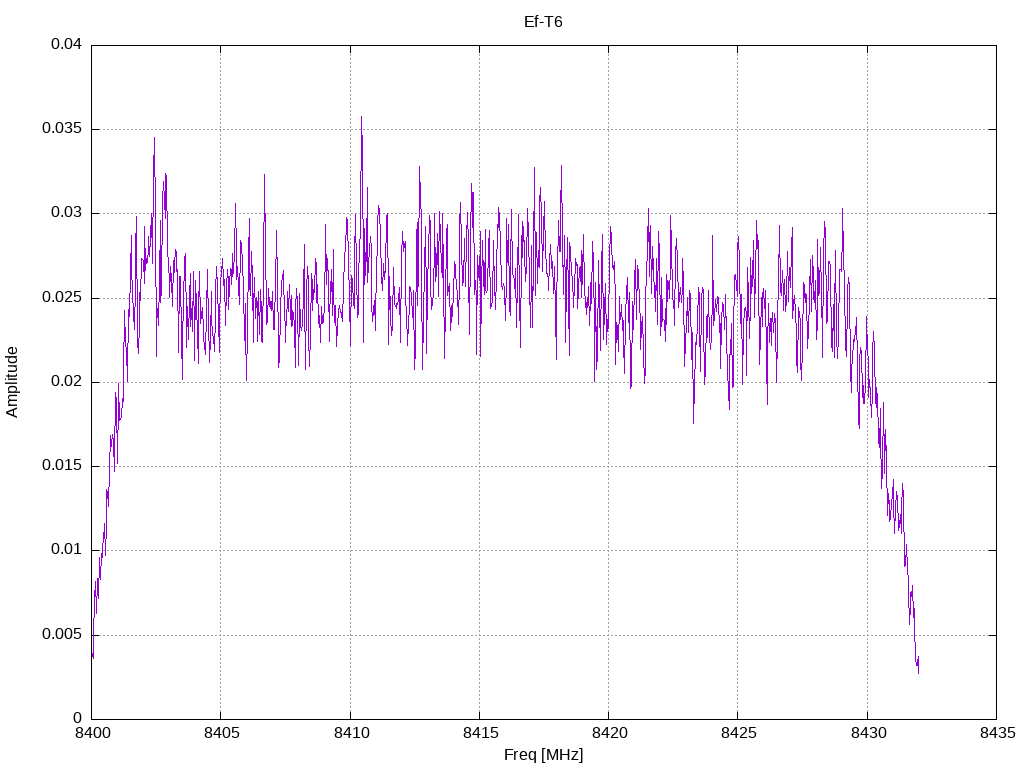Click the 0.04 y-axis tick label
The width and height of the screenshot is (1024, 768).
pyautogui.click(x=67, y=44)
